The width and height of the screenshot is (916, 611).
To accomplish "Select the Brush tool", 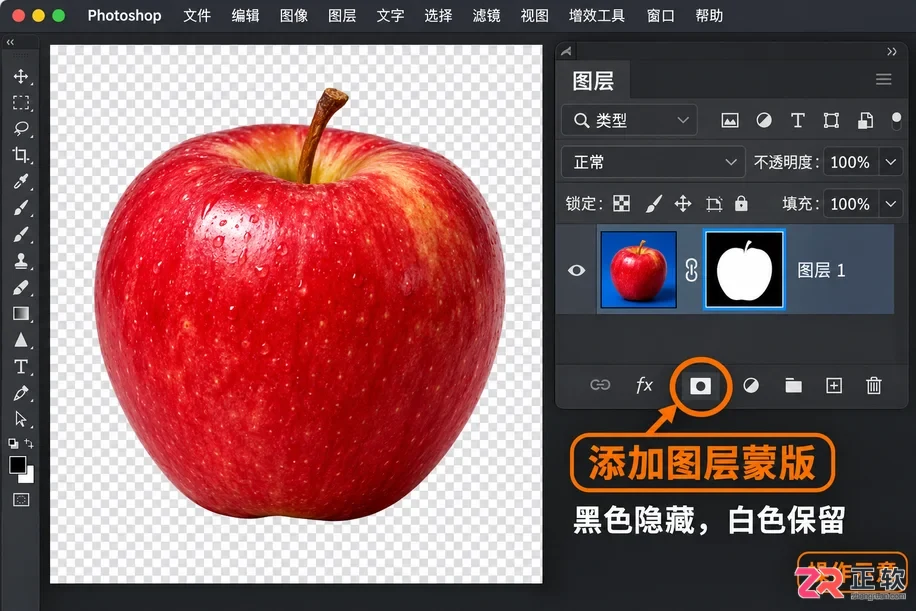I will [21, 234].
